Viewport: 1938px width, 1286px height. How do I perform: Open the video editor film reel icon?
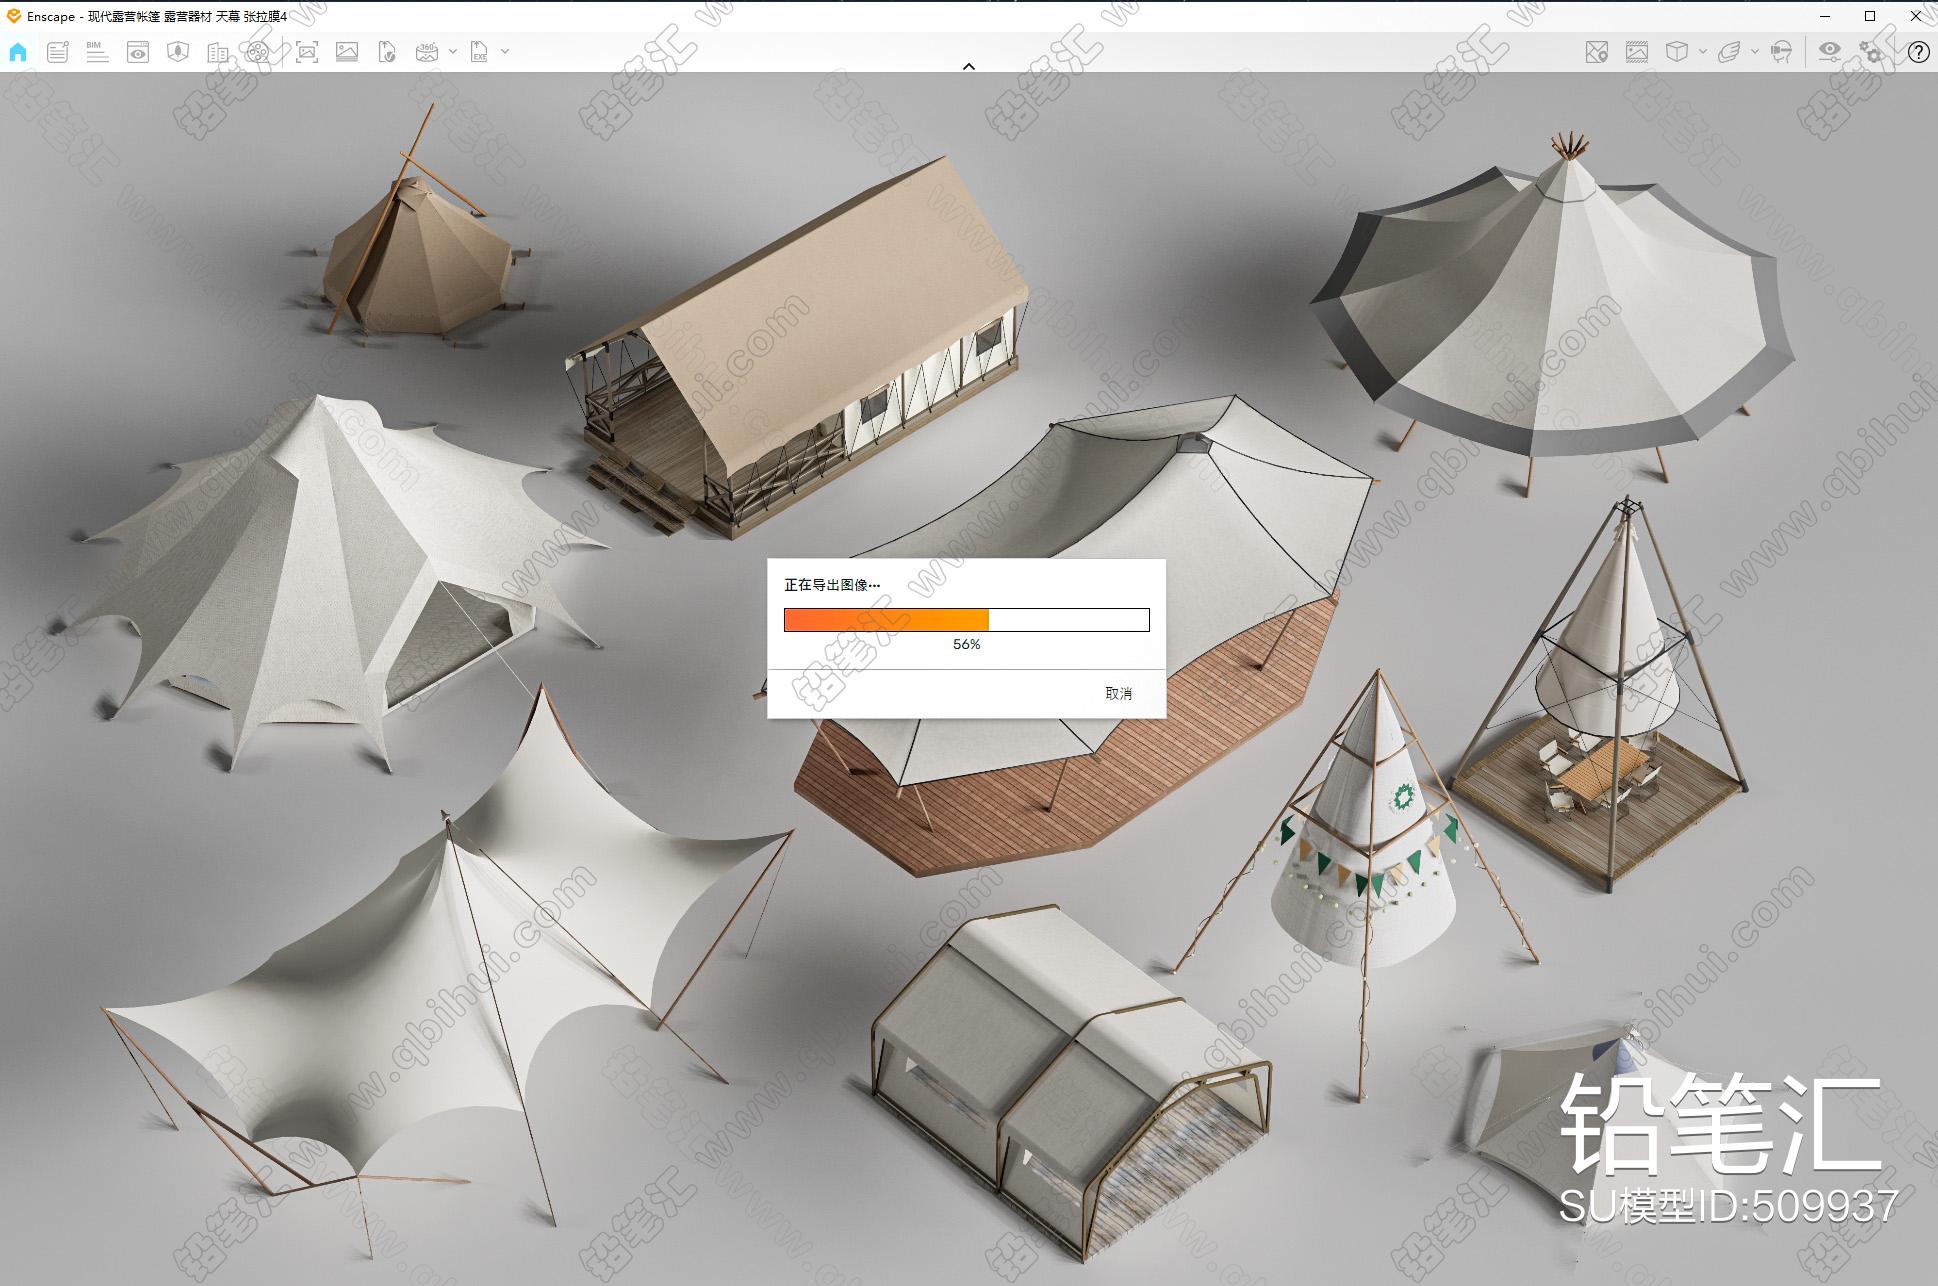click(x=258, y=52)
